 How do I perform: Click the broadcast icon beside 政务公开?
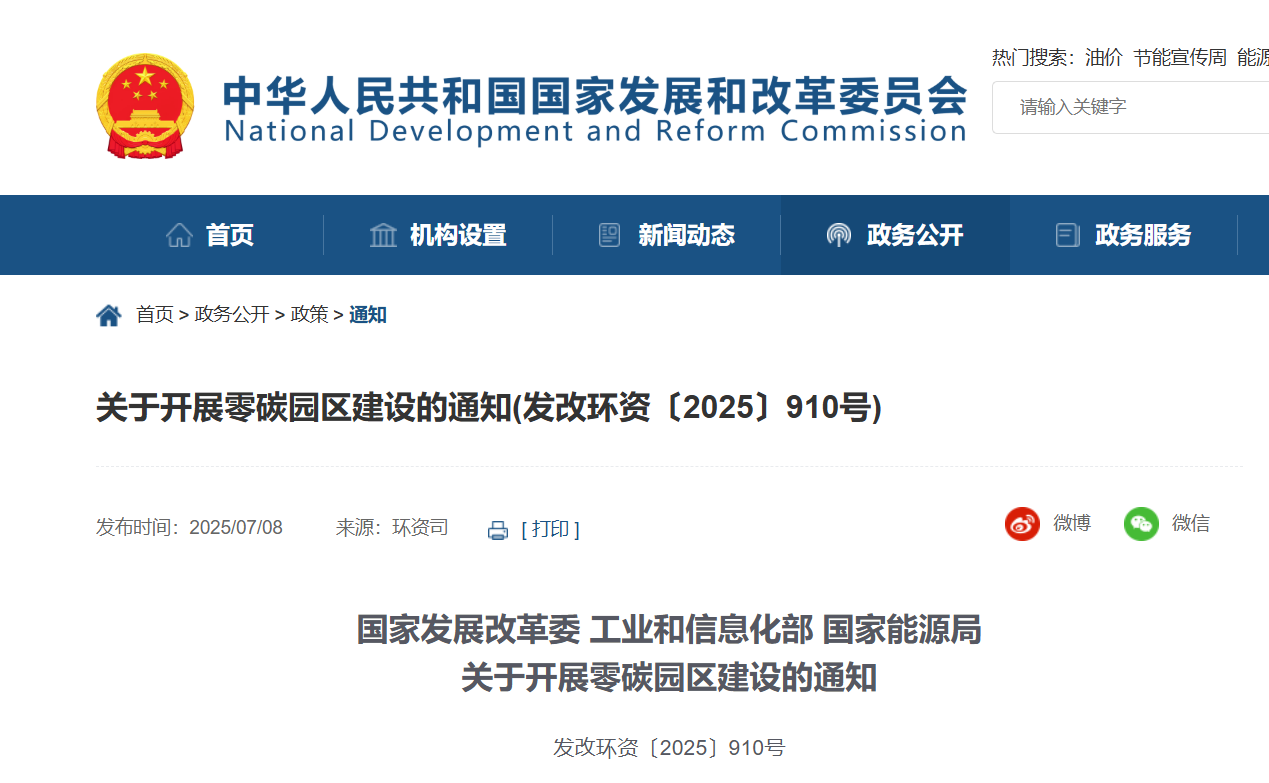(x=839, y=235)
